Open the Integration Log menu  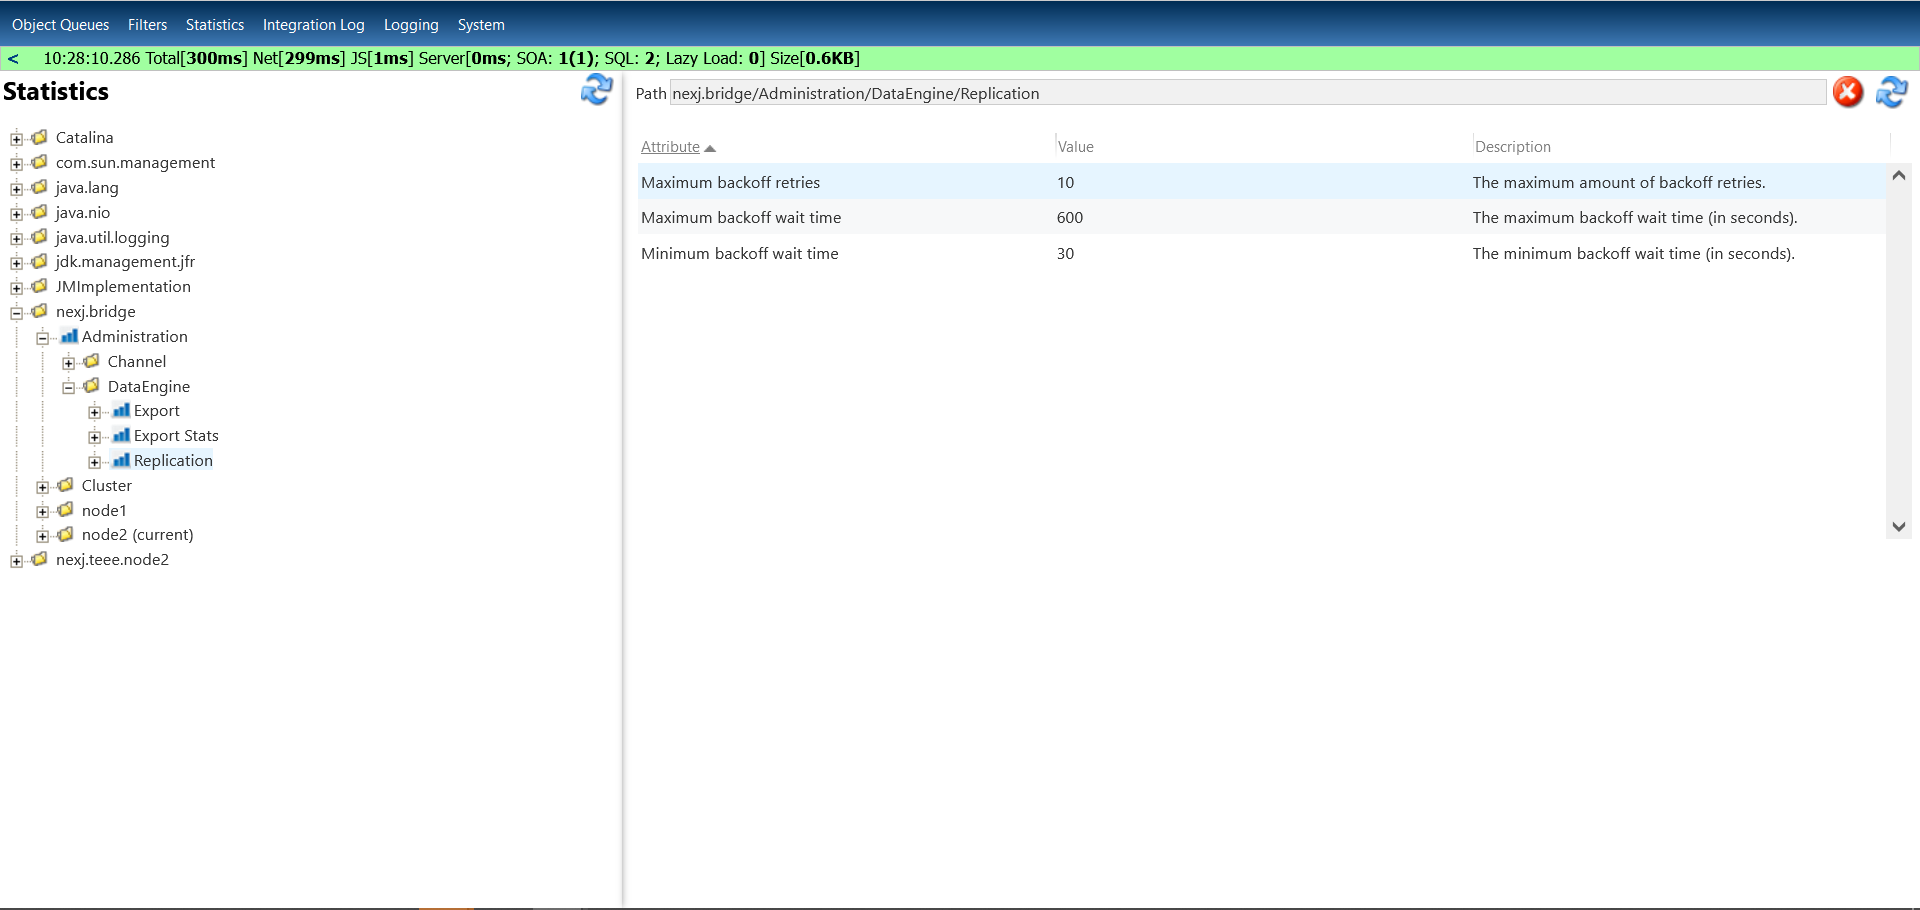(313, 24)
